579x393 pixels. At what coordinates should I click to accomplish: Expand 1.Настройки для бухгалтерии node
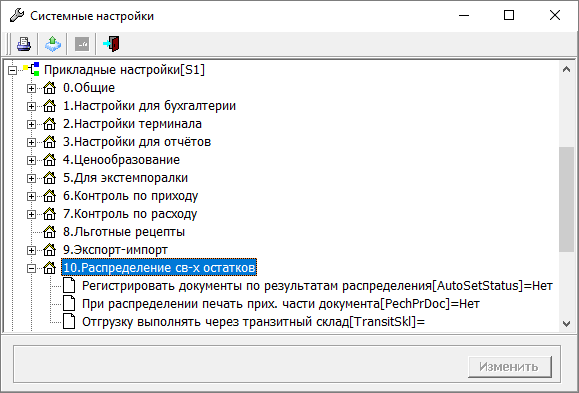31,106
